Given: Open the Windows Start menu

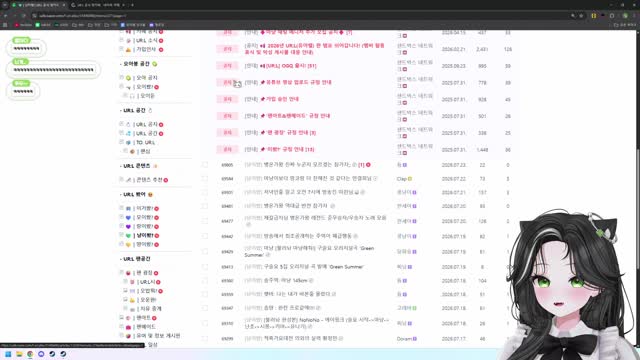Looking at the screenshot, I should tap(8, 354).
